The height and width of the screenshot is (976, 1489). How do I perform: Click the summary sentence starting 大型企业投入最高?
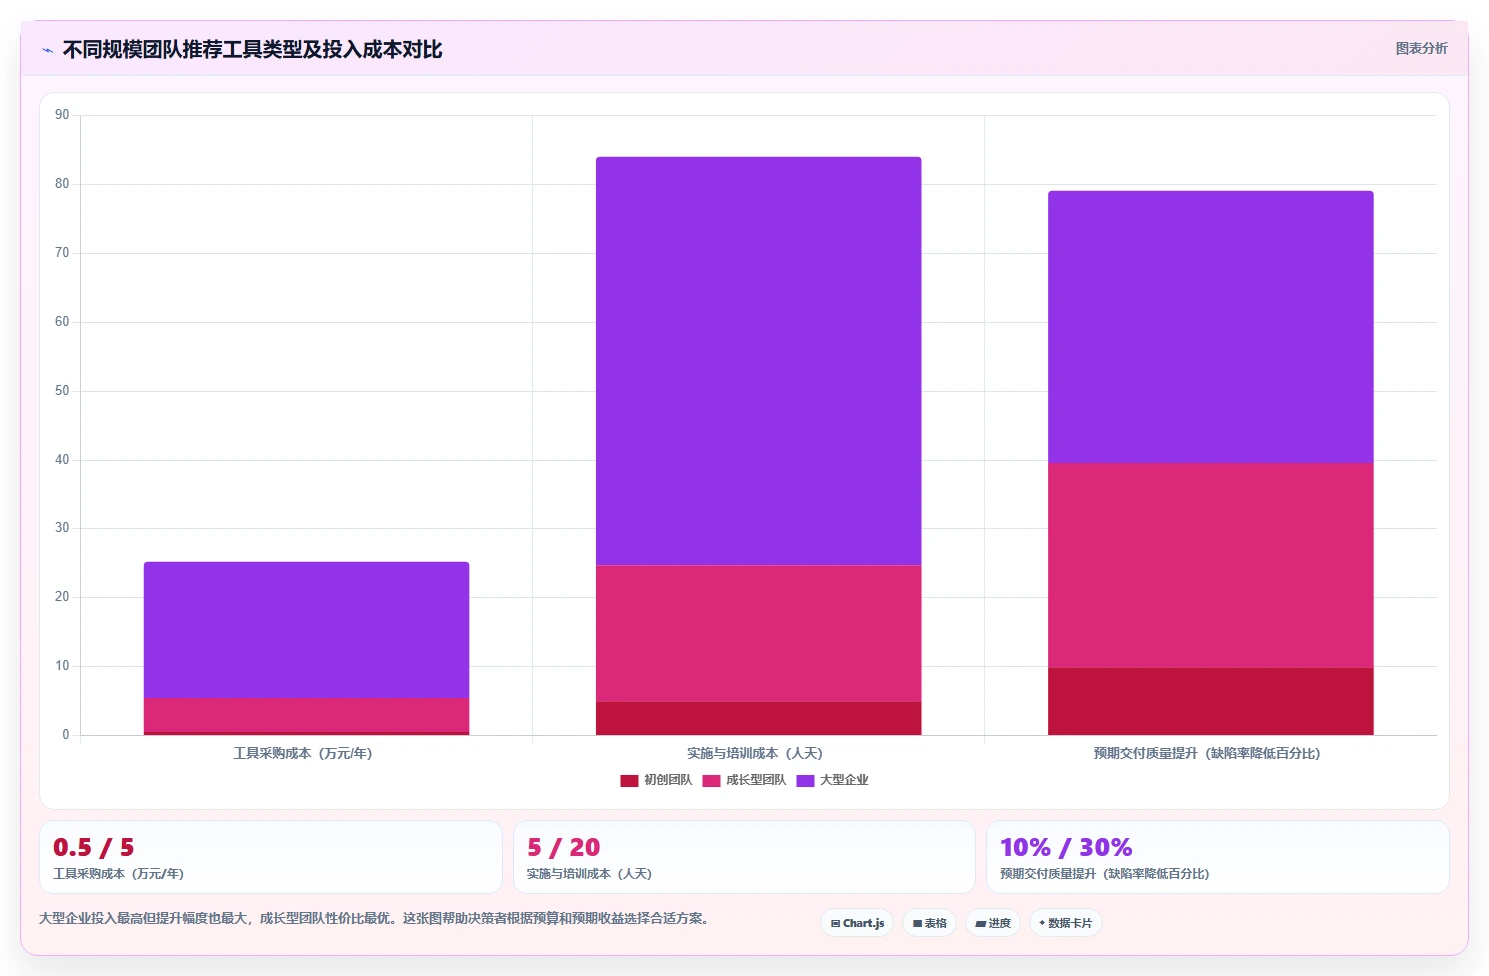click(x=375, y=918)
